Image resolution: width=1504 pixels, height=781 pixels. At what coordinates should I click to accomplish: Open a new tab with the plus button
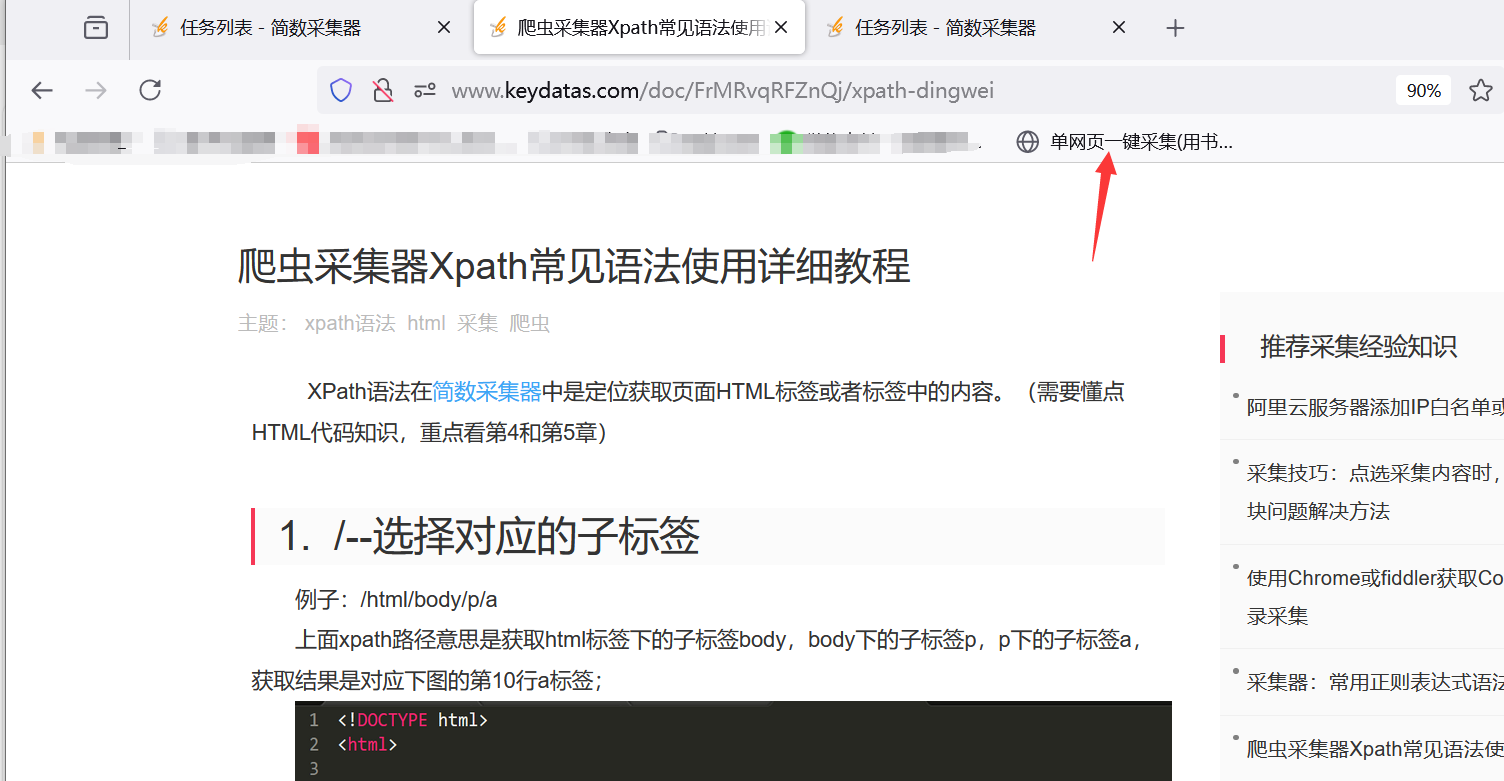point(1175,28)
